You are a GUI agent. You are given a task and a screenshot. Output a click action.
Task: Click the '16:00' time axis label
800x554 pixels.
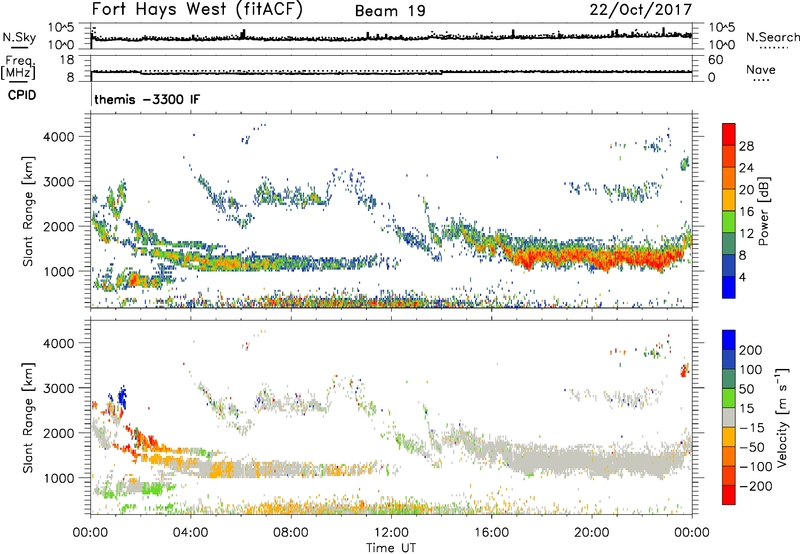click(x=491, y=533)
